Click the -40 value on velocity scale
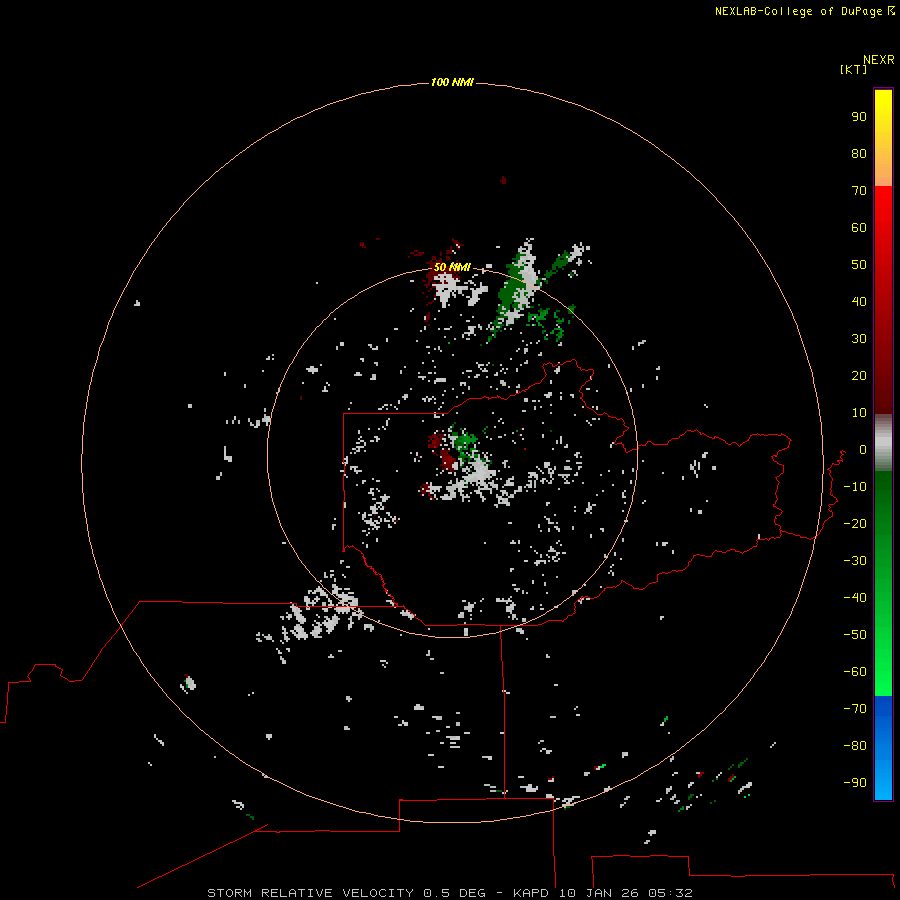900x900 pixels. point(855,598)
